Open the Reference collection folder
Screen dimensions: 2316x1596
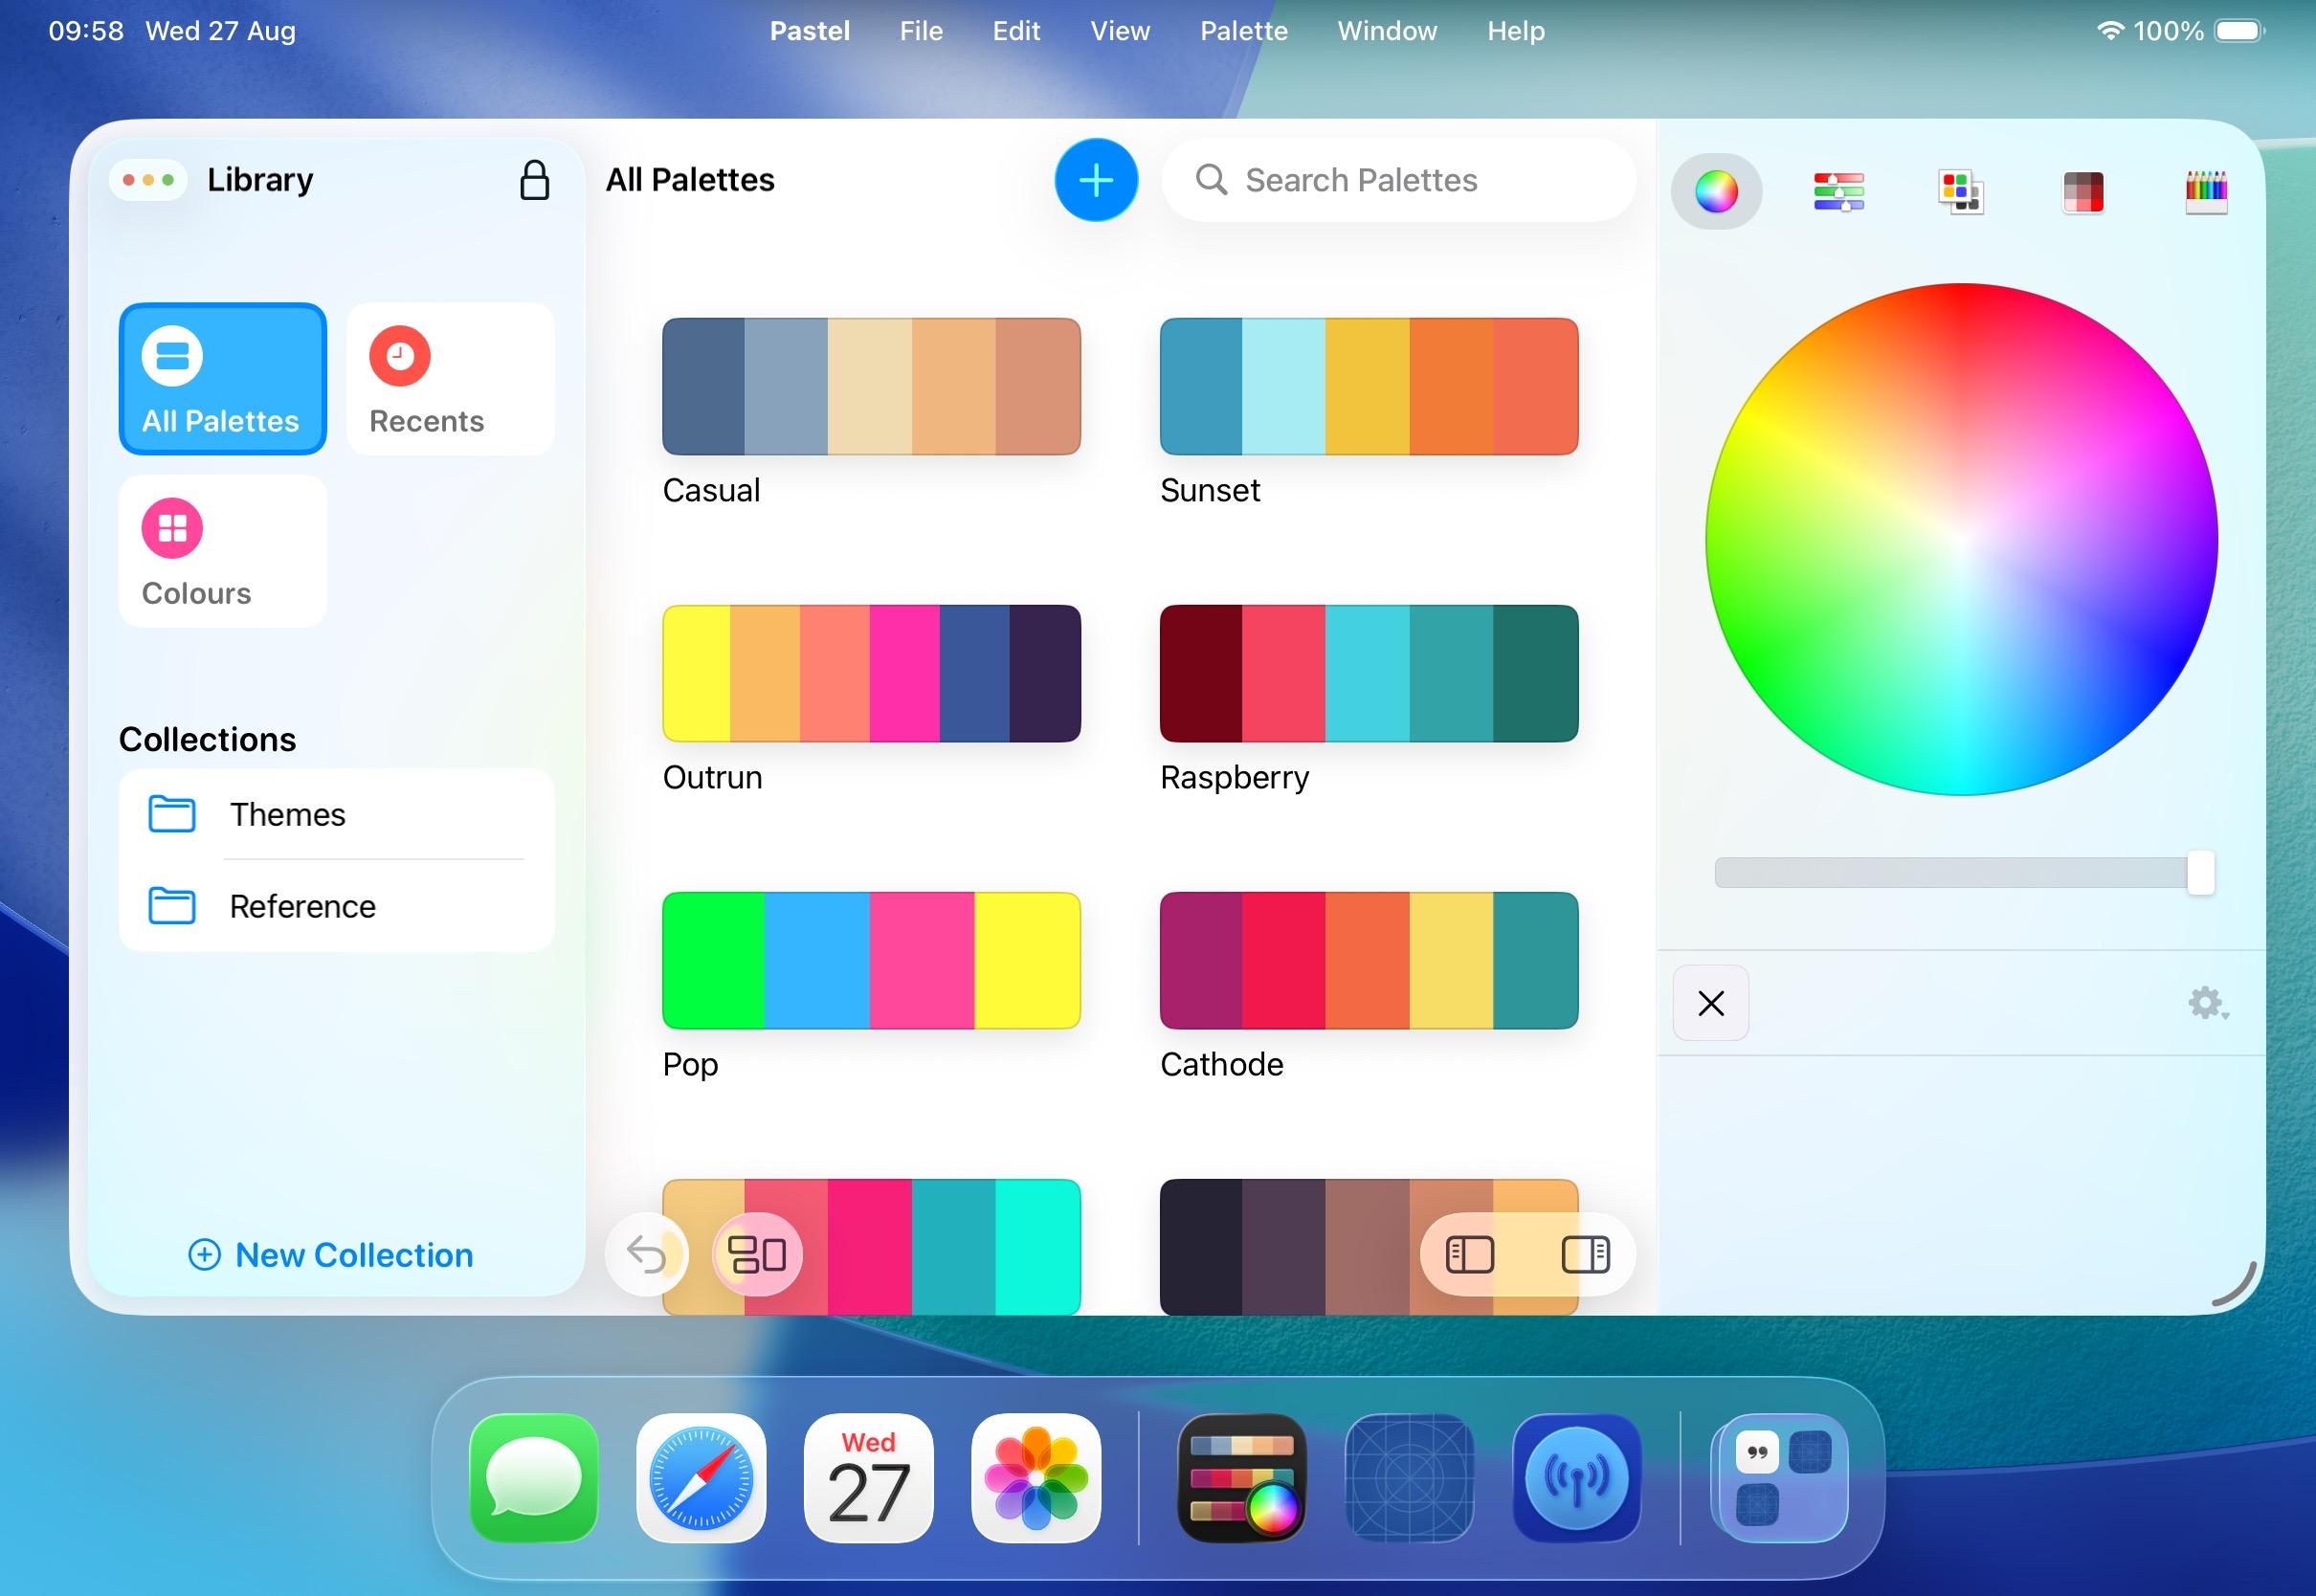(x=336, y=906)
